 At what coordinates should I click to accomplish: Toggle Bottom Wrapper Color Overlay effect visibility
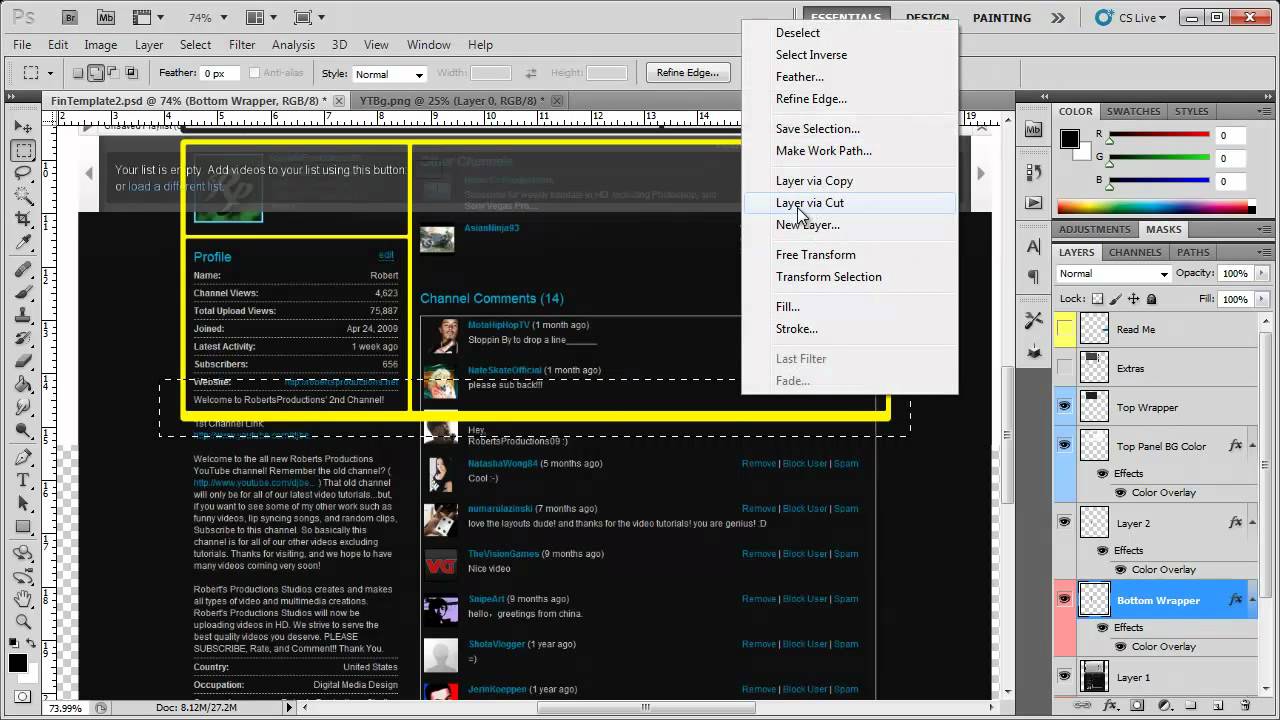tap(1123, 646)
